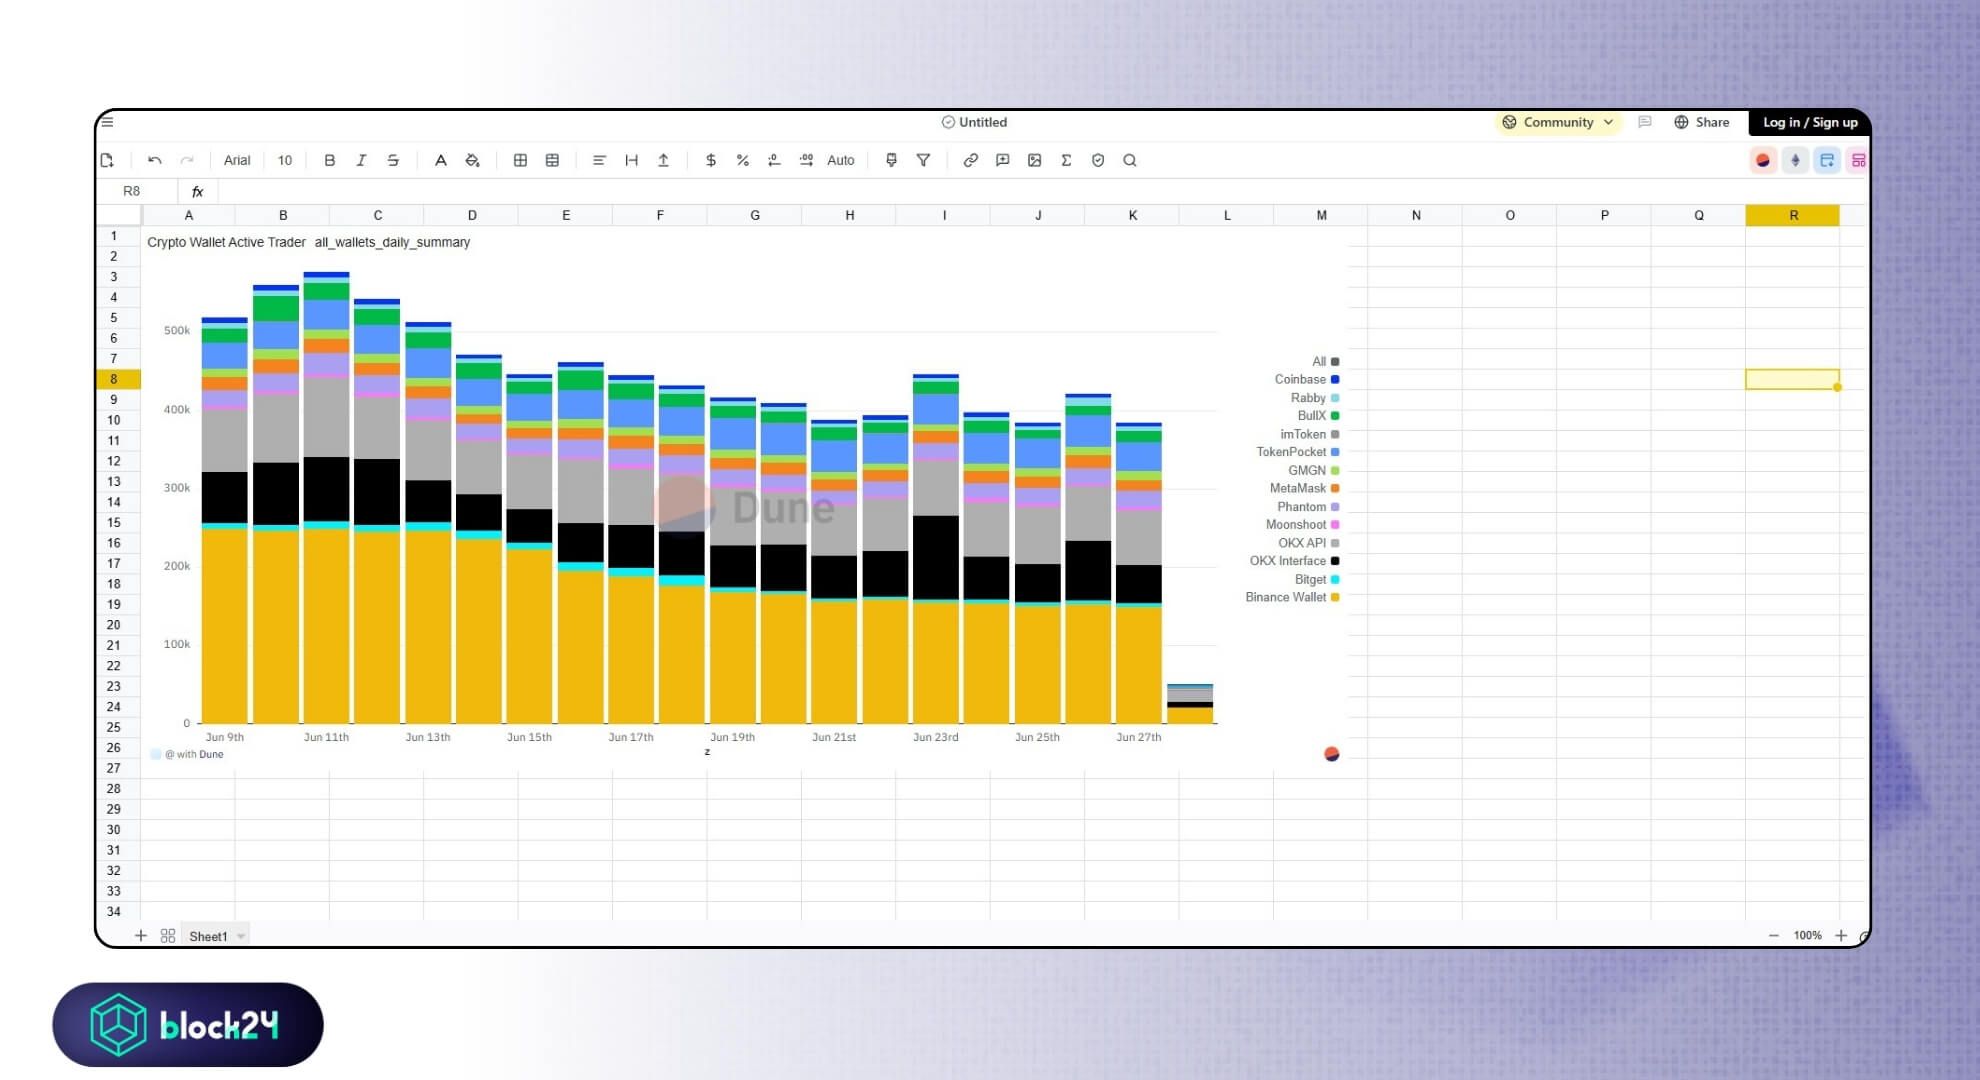The height and width of the screenshot is (1080, 1980).
Task: Select column N header
Action: coord(1415,215)
